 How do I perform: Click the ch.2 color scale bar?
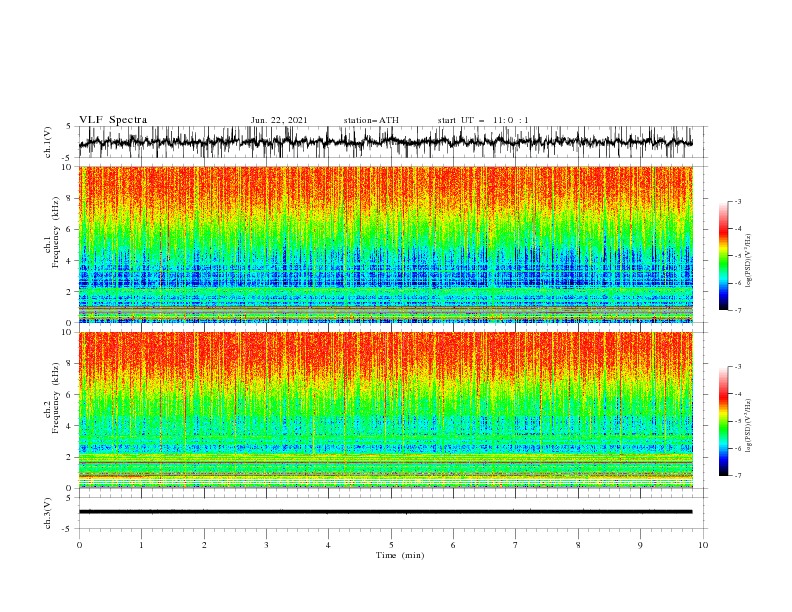pyautogui.click(x=723, y=421)
